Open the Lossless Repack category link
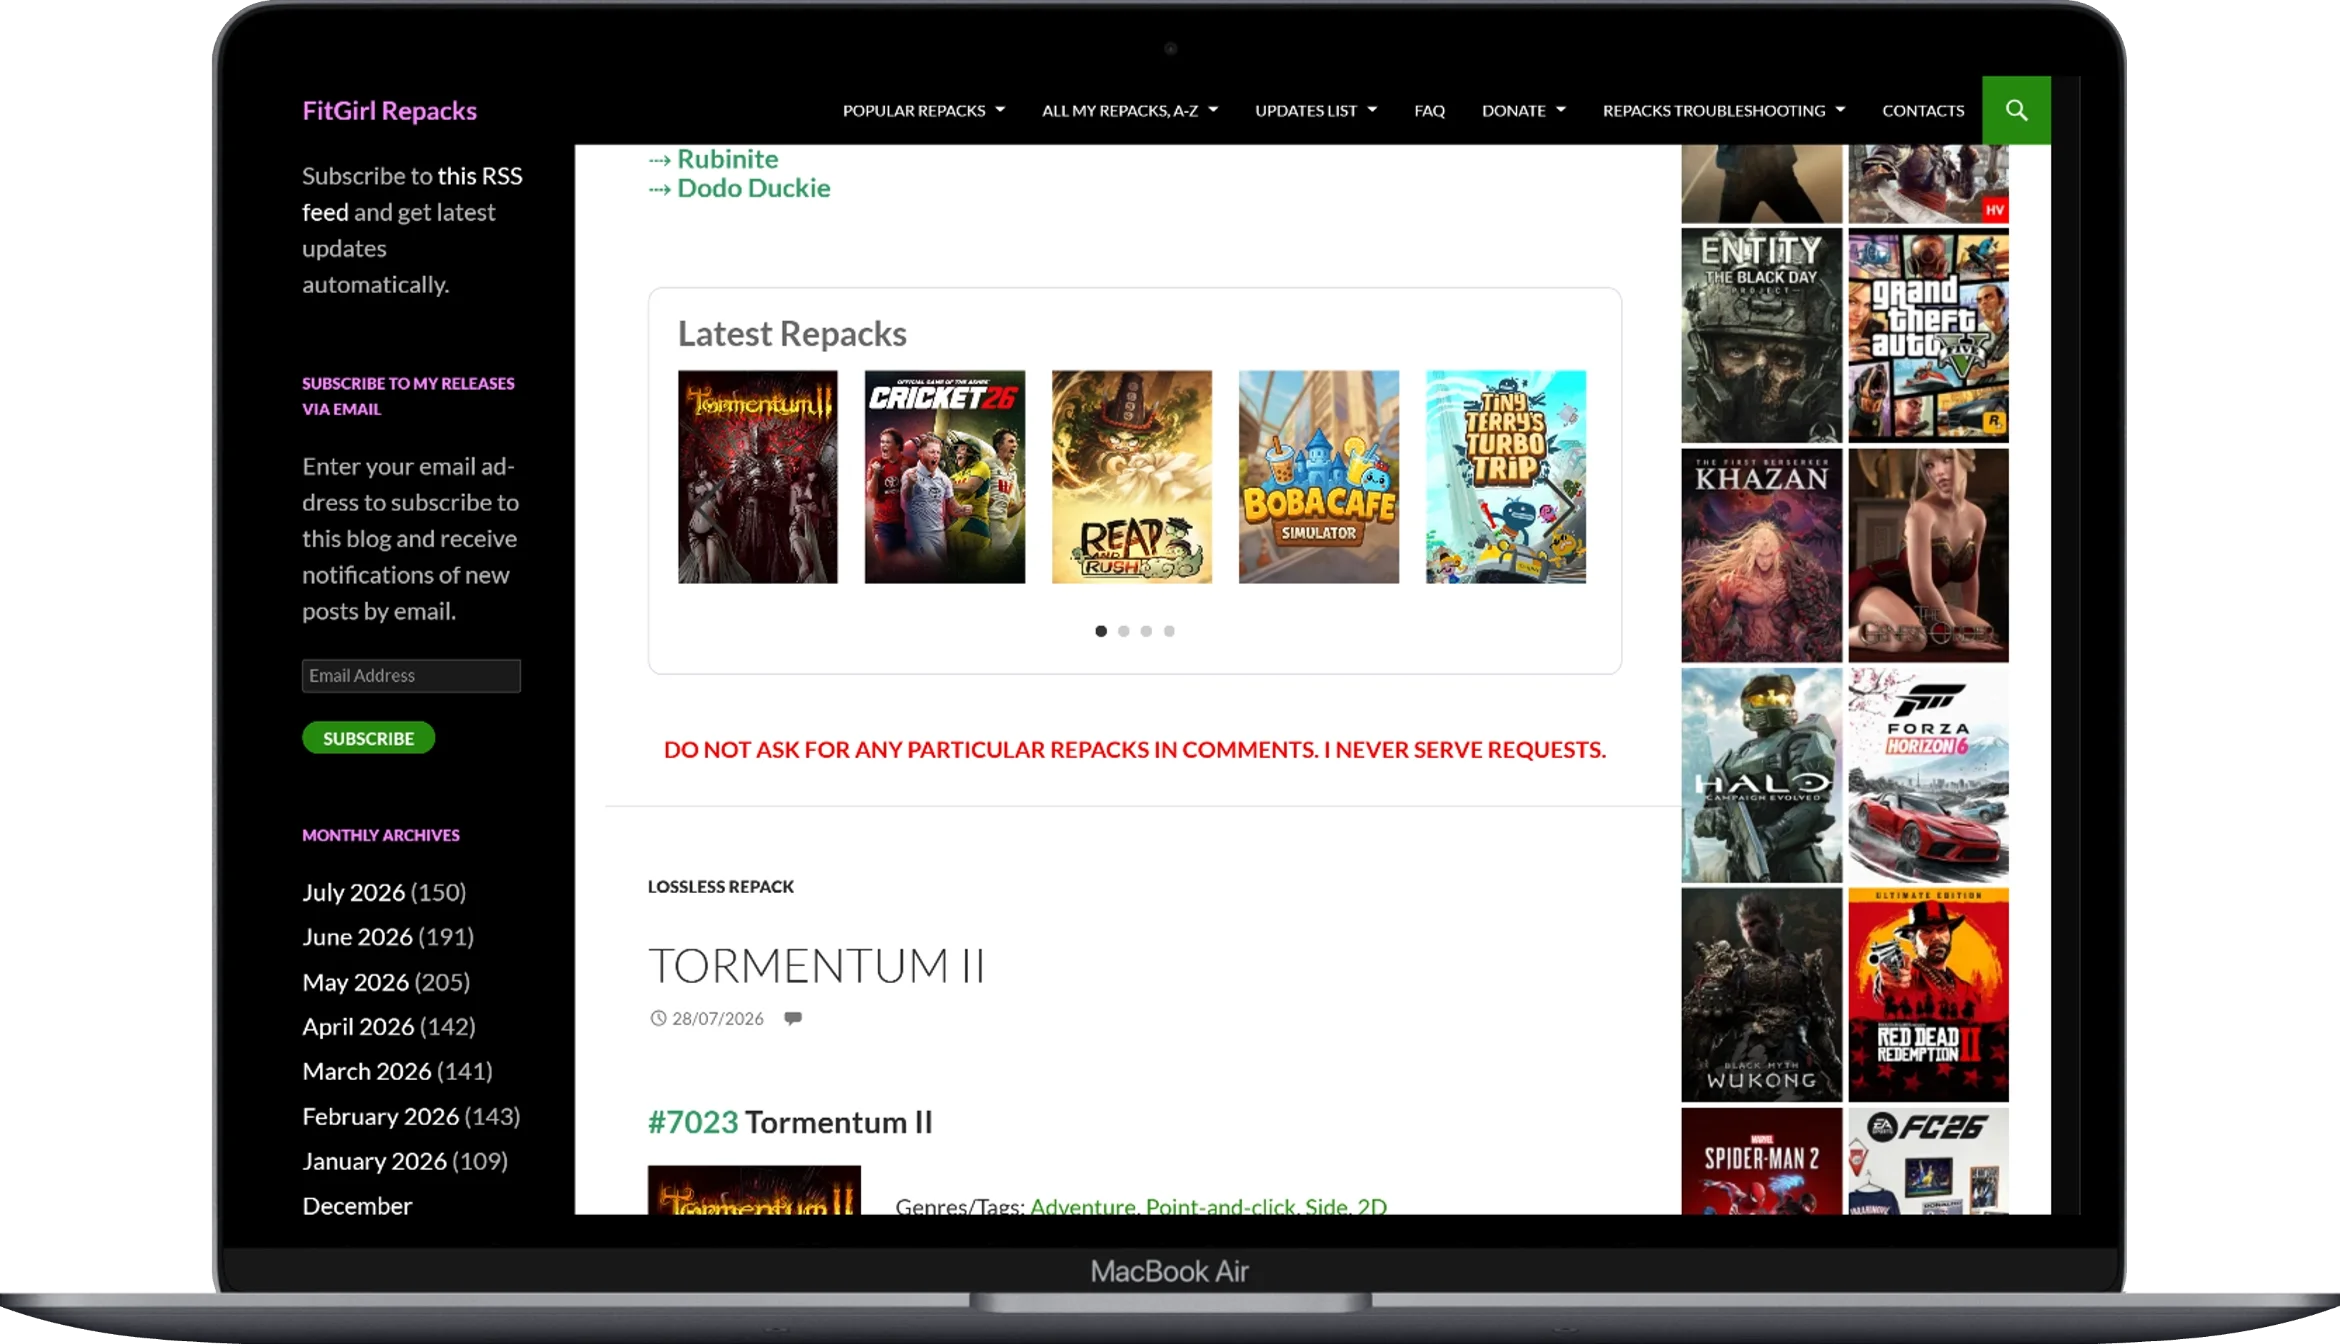Image resolution: width=2340 pixels, height=1344 pixels. click(x=720, y=887)
